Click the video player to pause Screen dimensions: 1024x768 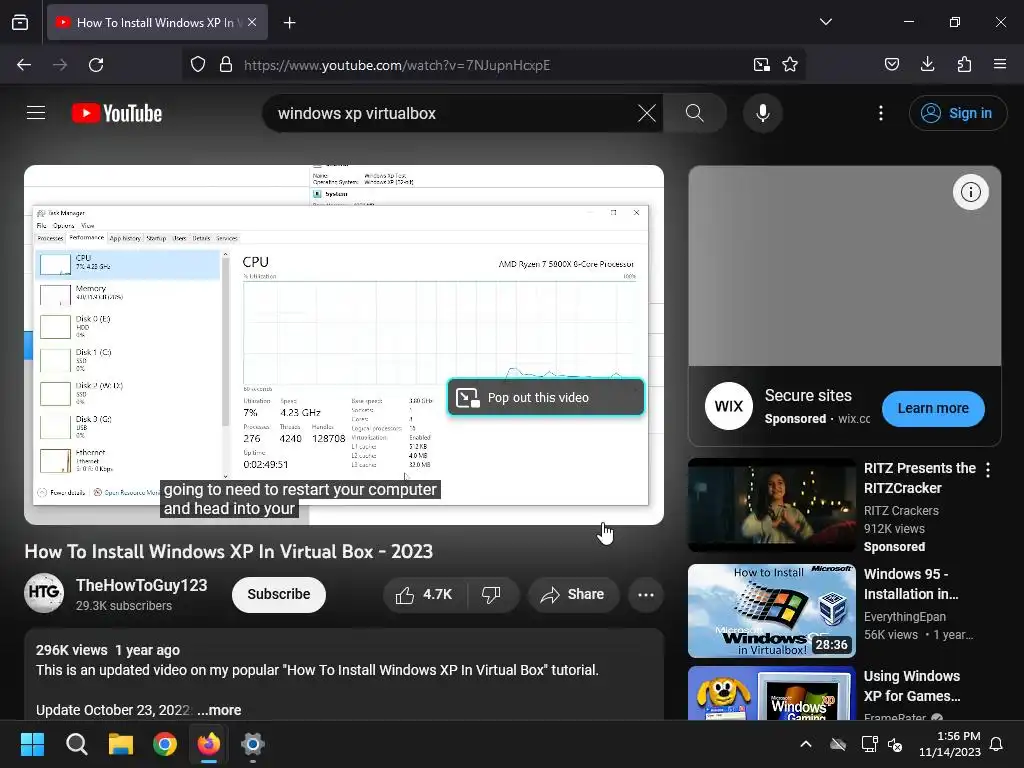point(344,345)
